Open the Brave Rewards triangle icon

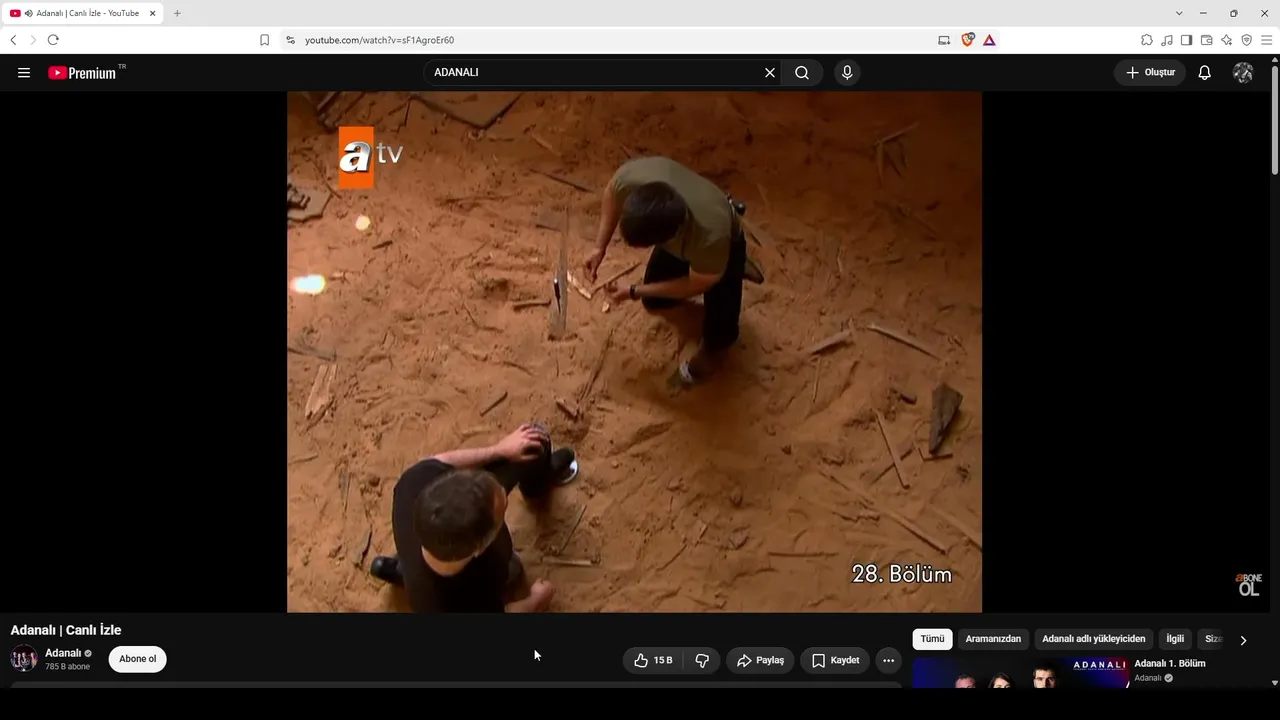click(x=989, y=40)
